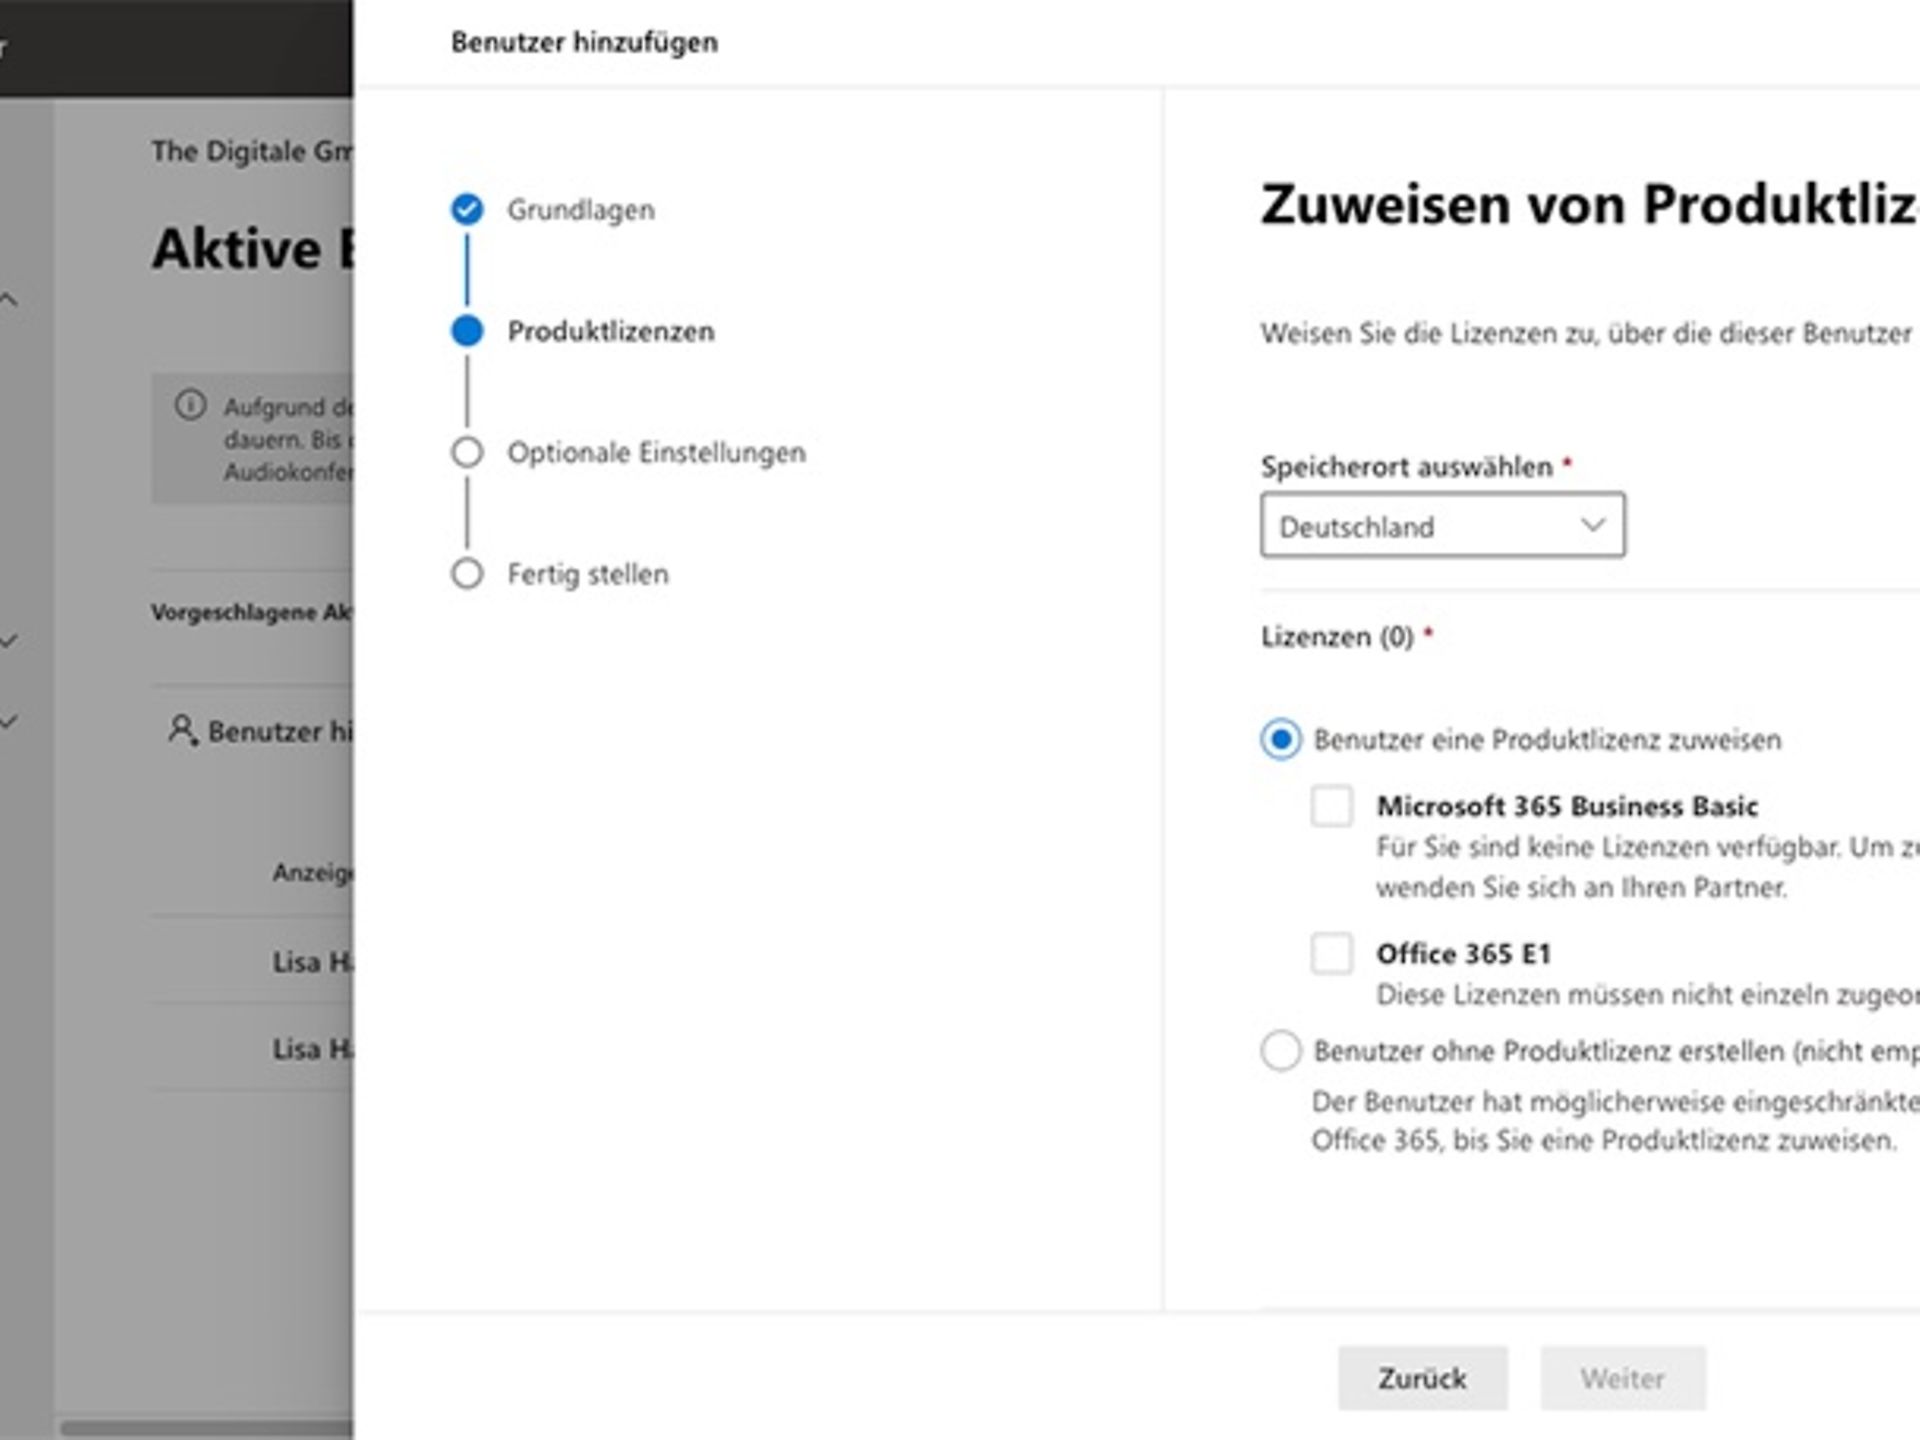Click the Weiter button
Image resolution: width=1920 pixels, height=1440 pixels.
click(1622, 1377)
